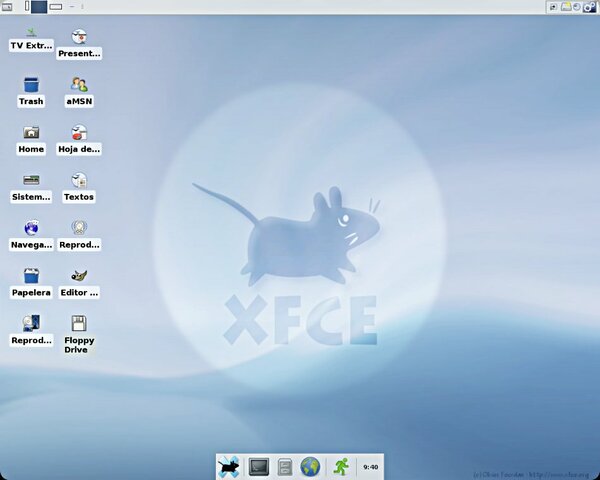Launch the Navega... web browser desktop icon

click(31, 235)
